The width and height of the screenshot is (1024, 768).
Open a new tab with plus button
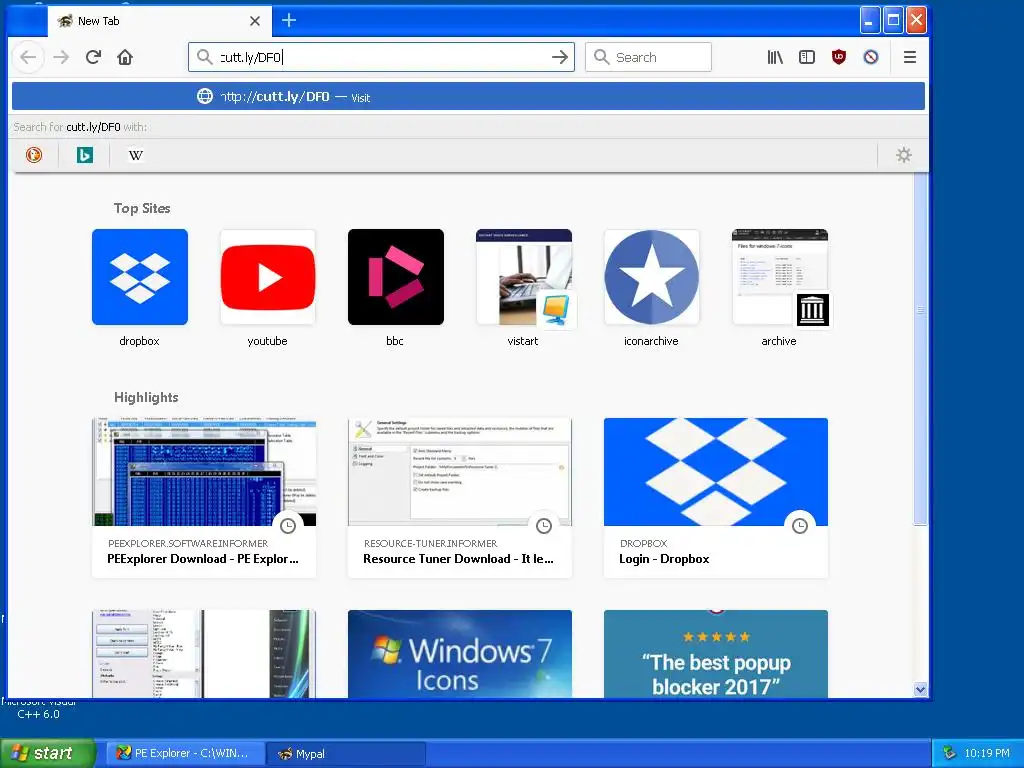pos(289,20)
